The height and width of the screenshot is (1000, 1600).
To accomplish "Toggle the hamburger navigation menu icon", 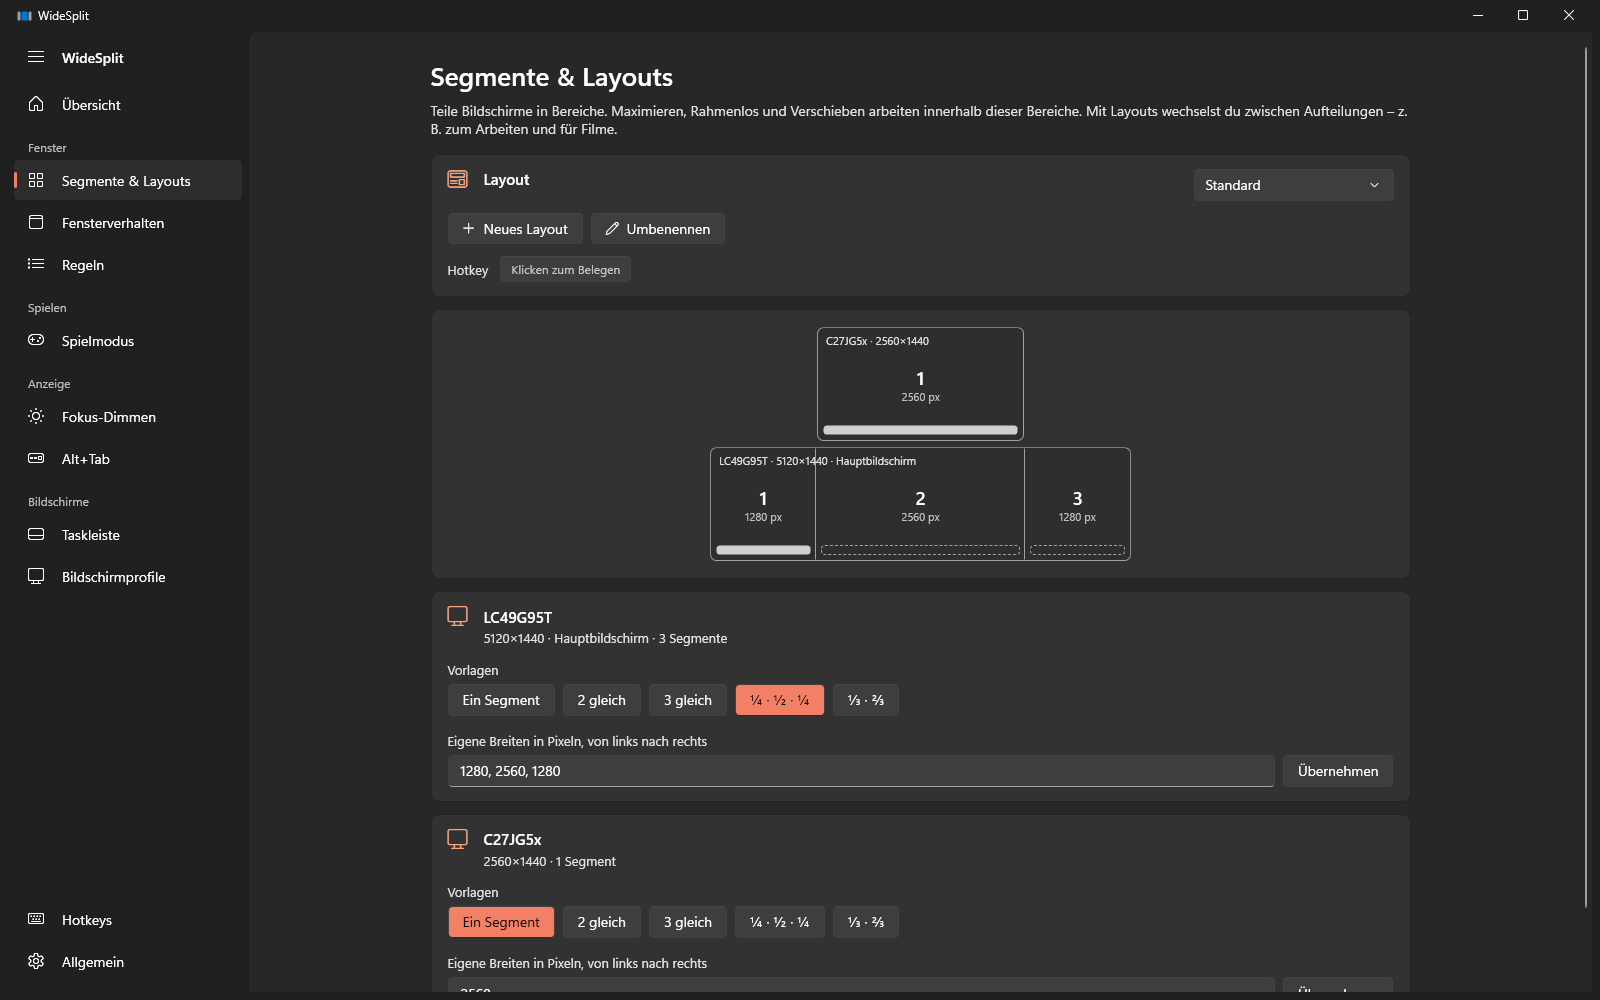I will pos(36,57).
